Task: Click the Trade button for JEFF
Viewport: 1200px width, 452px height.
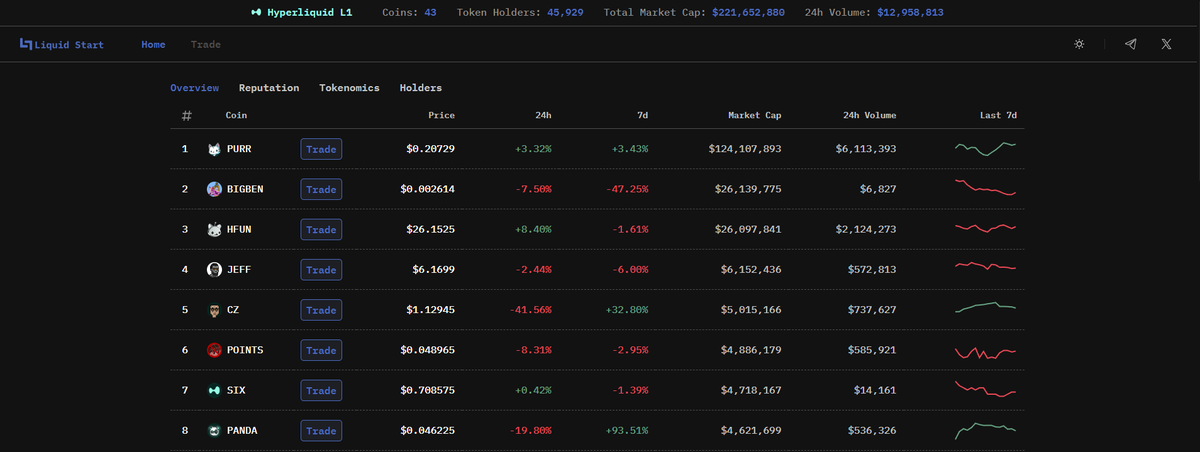Action: coord(321,270)
